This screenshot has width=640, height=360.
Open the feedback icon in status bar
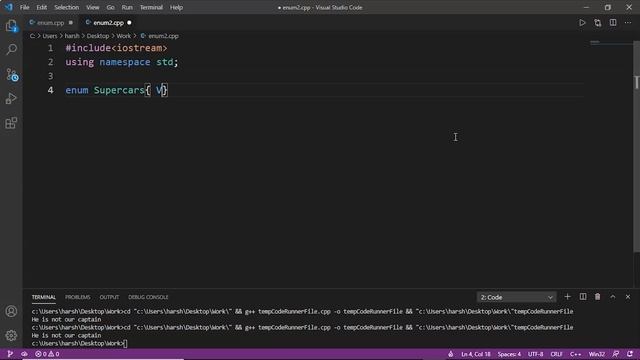[616, 354]
